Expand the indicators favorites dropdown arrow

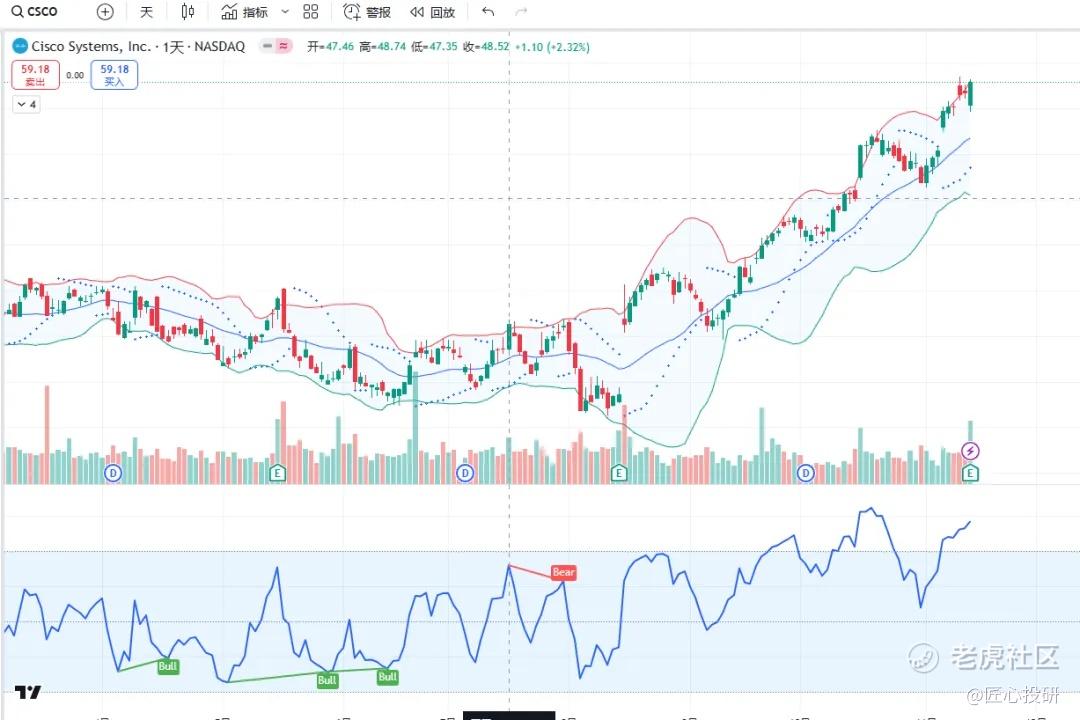tap(285, 12)
